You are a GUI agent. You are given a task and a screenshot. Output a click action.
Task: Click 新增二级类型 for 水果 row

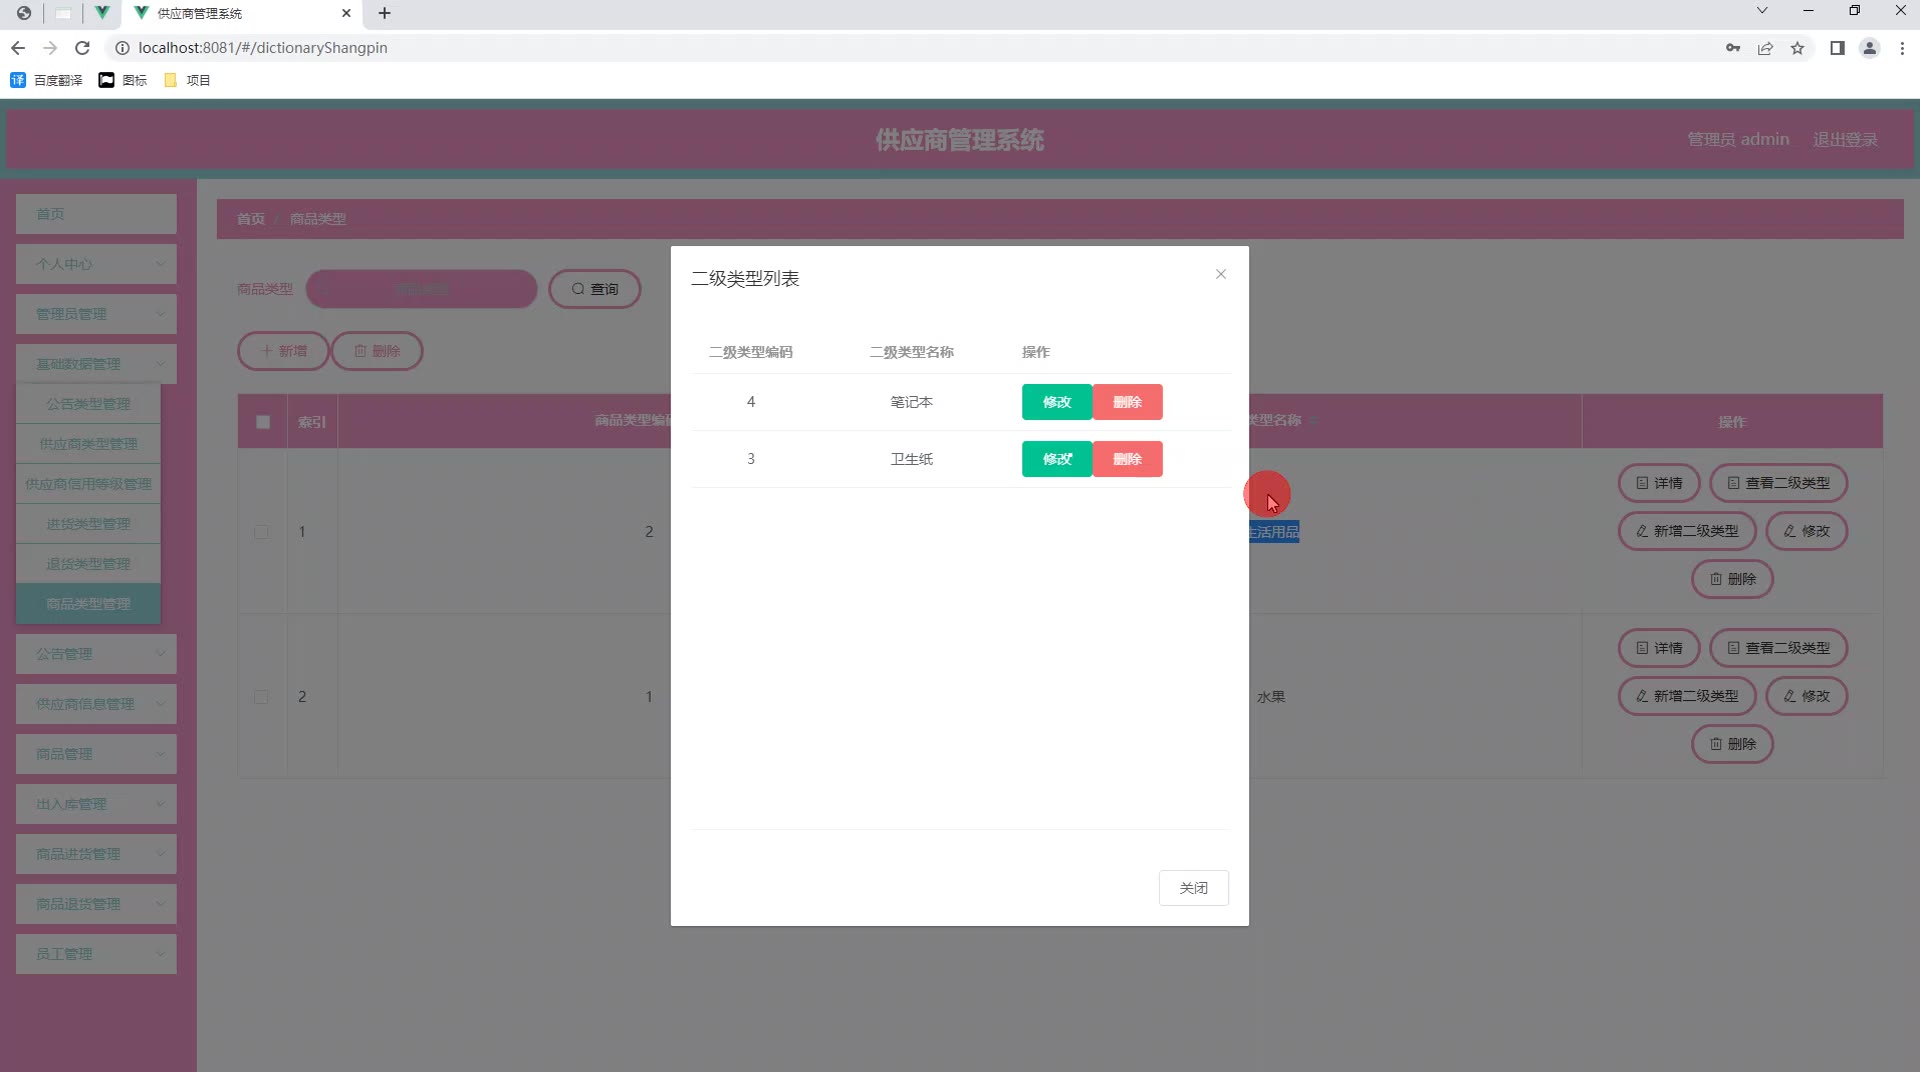(1687, 696)
